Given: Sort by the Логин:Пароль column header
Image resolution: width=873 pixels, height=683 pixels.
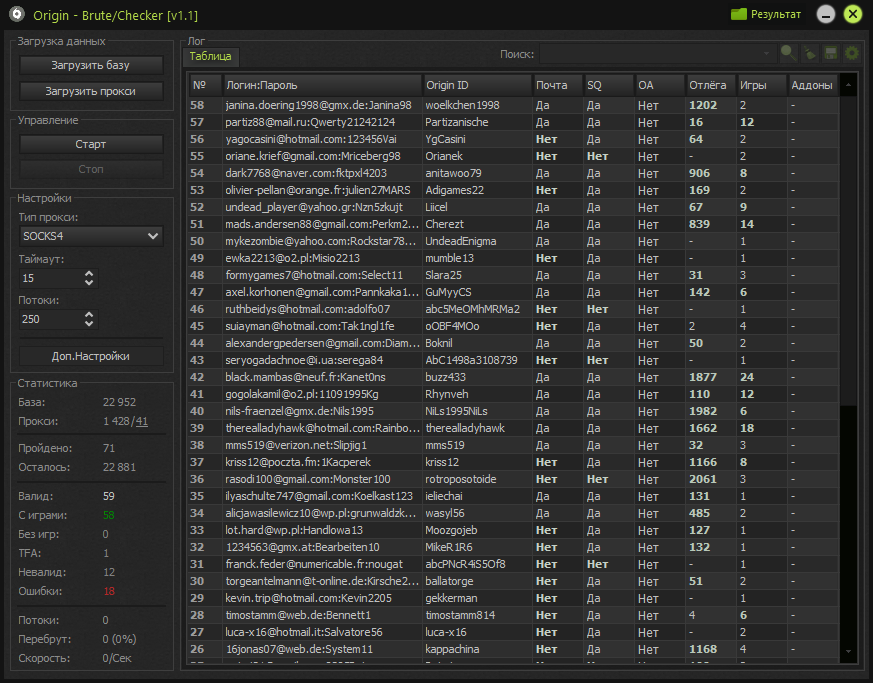Looking at the screenshot, I should [322, 85].
